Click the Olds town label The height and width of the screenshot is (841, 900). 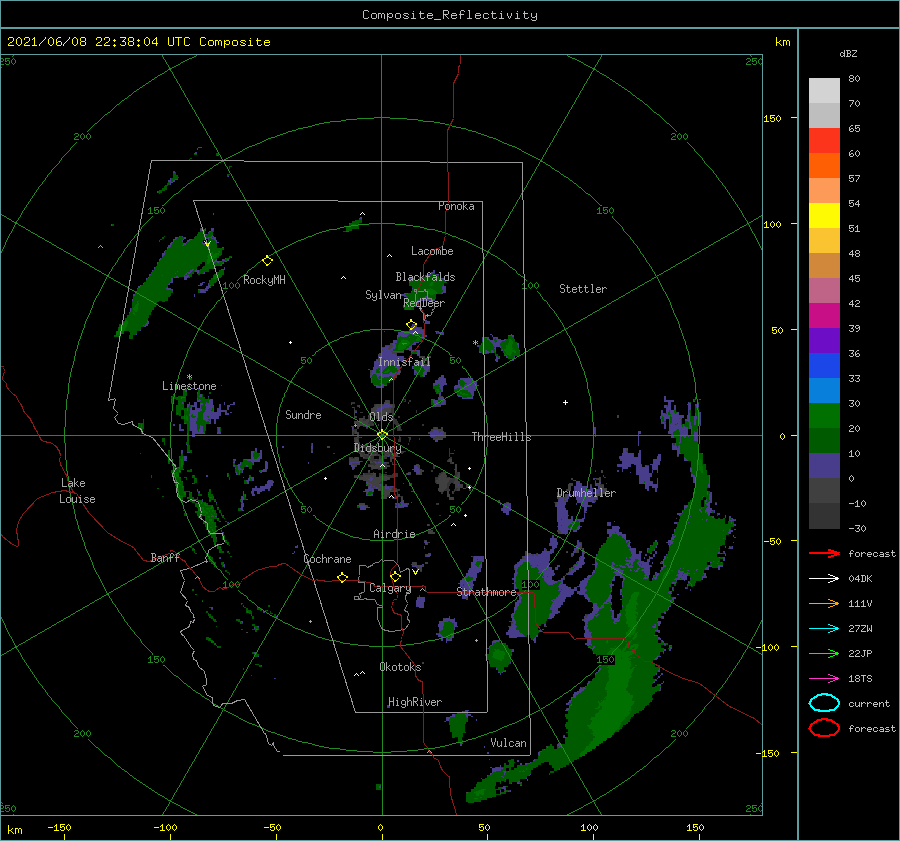(381, 417)
